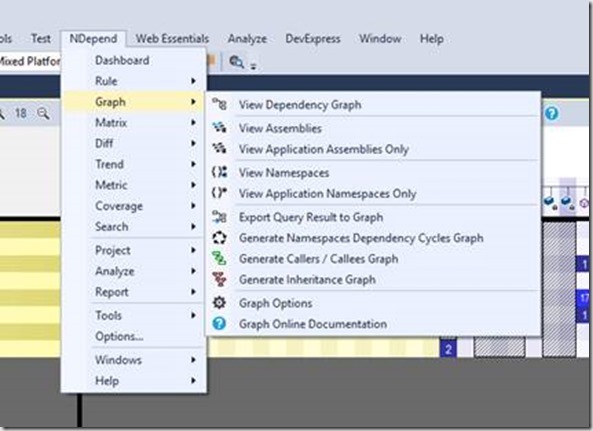The width and height of the screenshot is (593, 431).
Task: Click the Namespaces Dependency Cycles circular icon
Action: click(x=219, y=238)
